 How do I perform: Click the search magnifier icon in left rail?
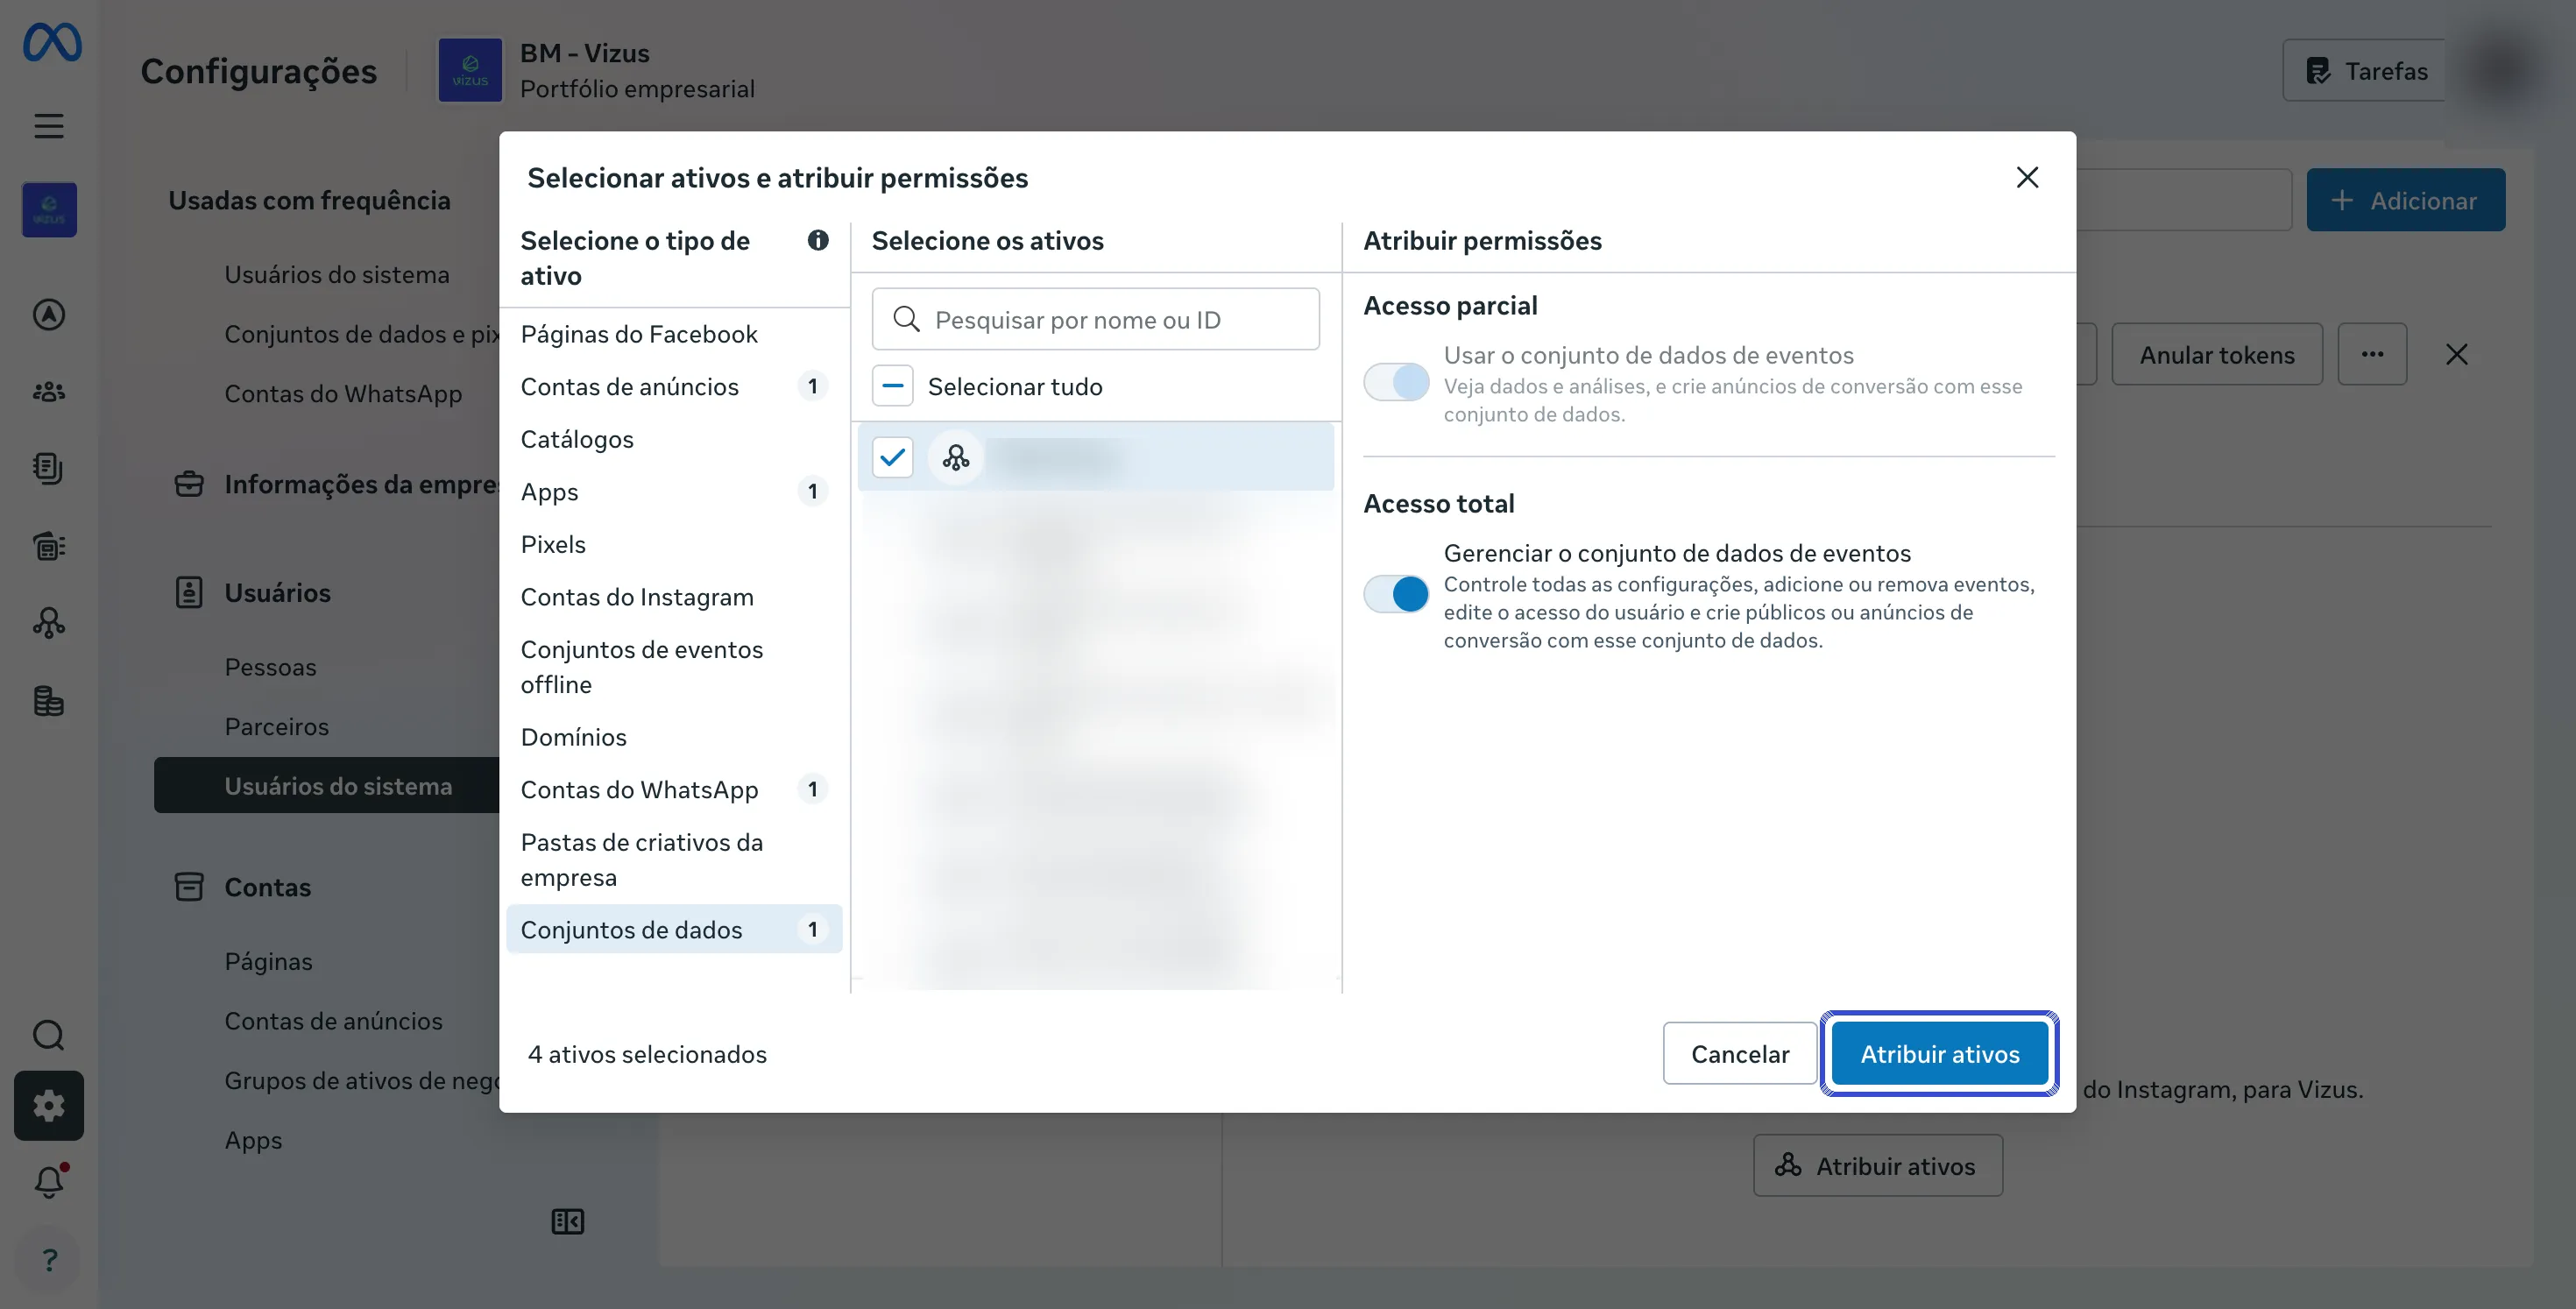[x=49, y=1035]
